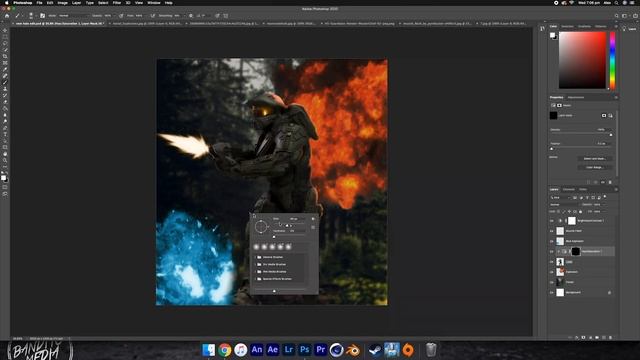640x360 pixels.
Task: Hide the Blue Explosion layer
Action: [552, 241]
